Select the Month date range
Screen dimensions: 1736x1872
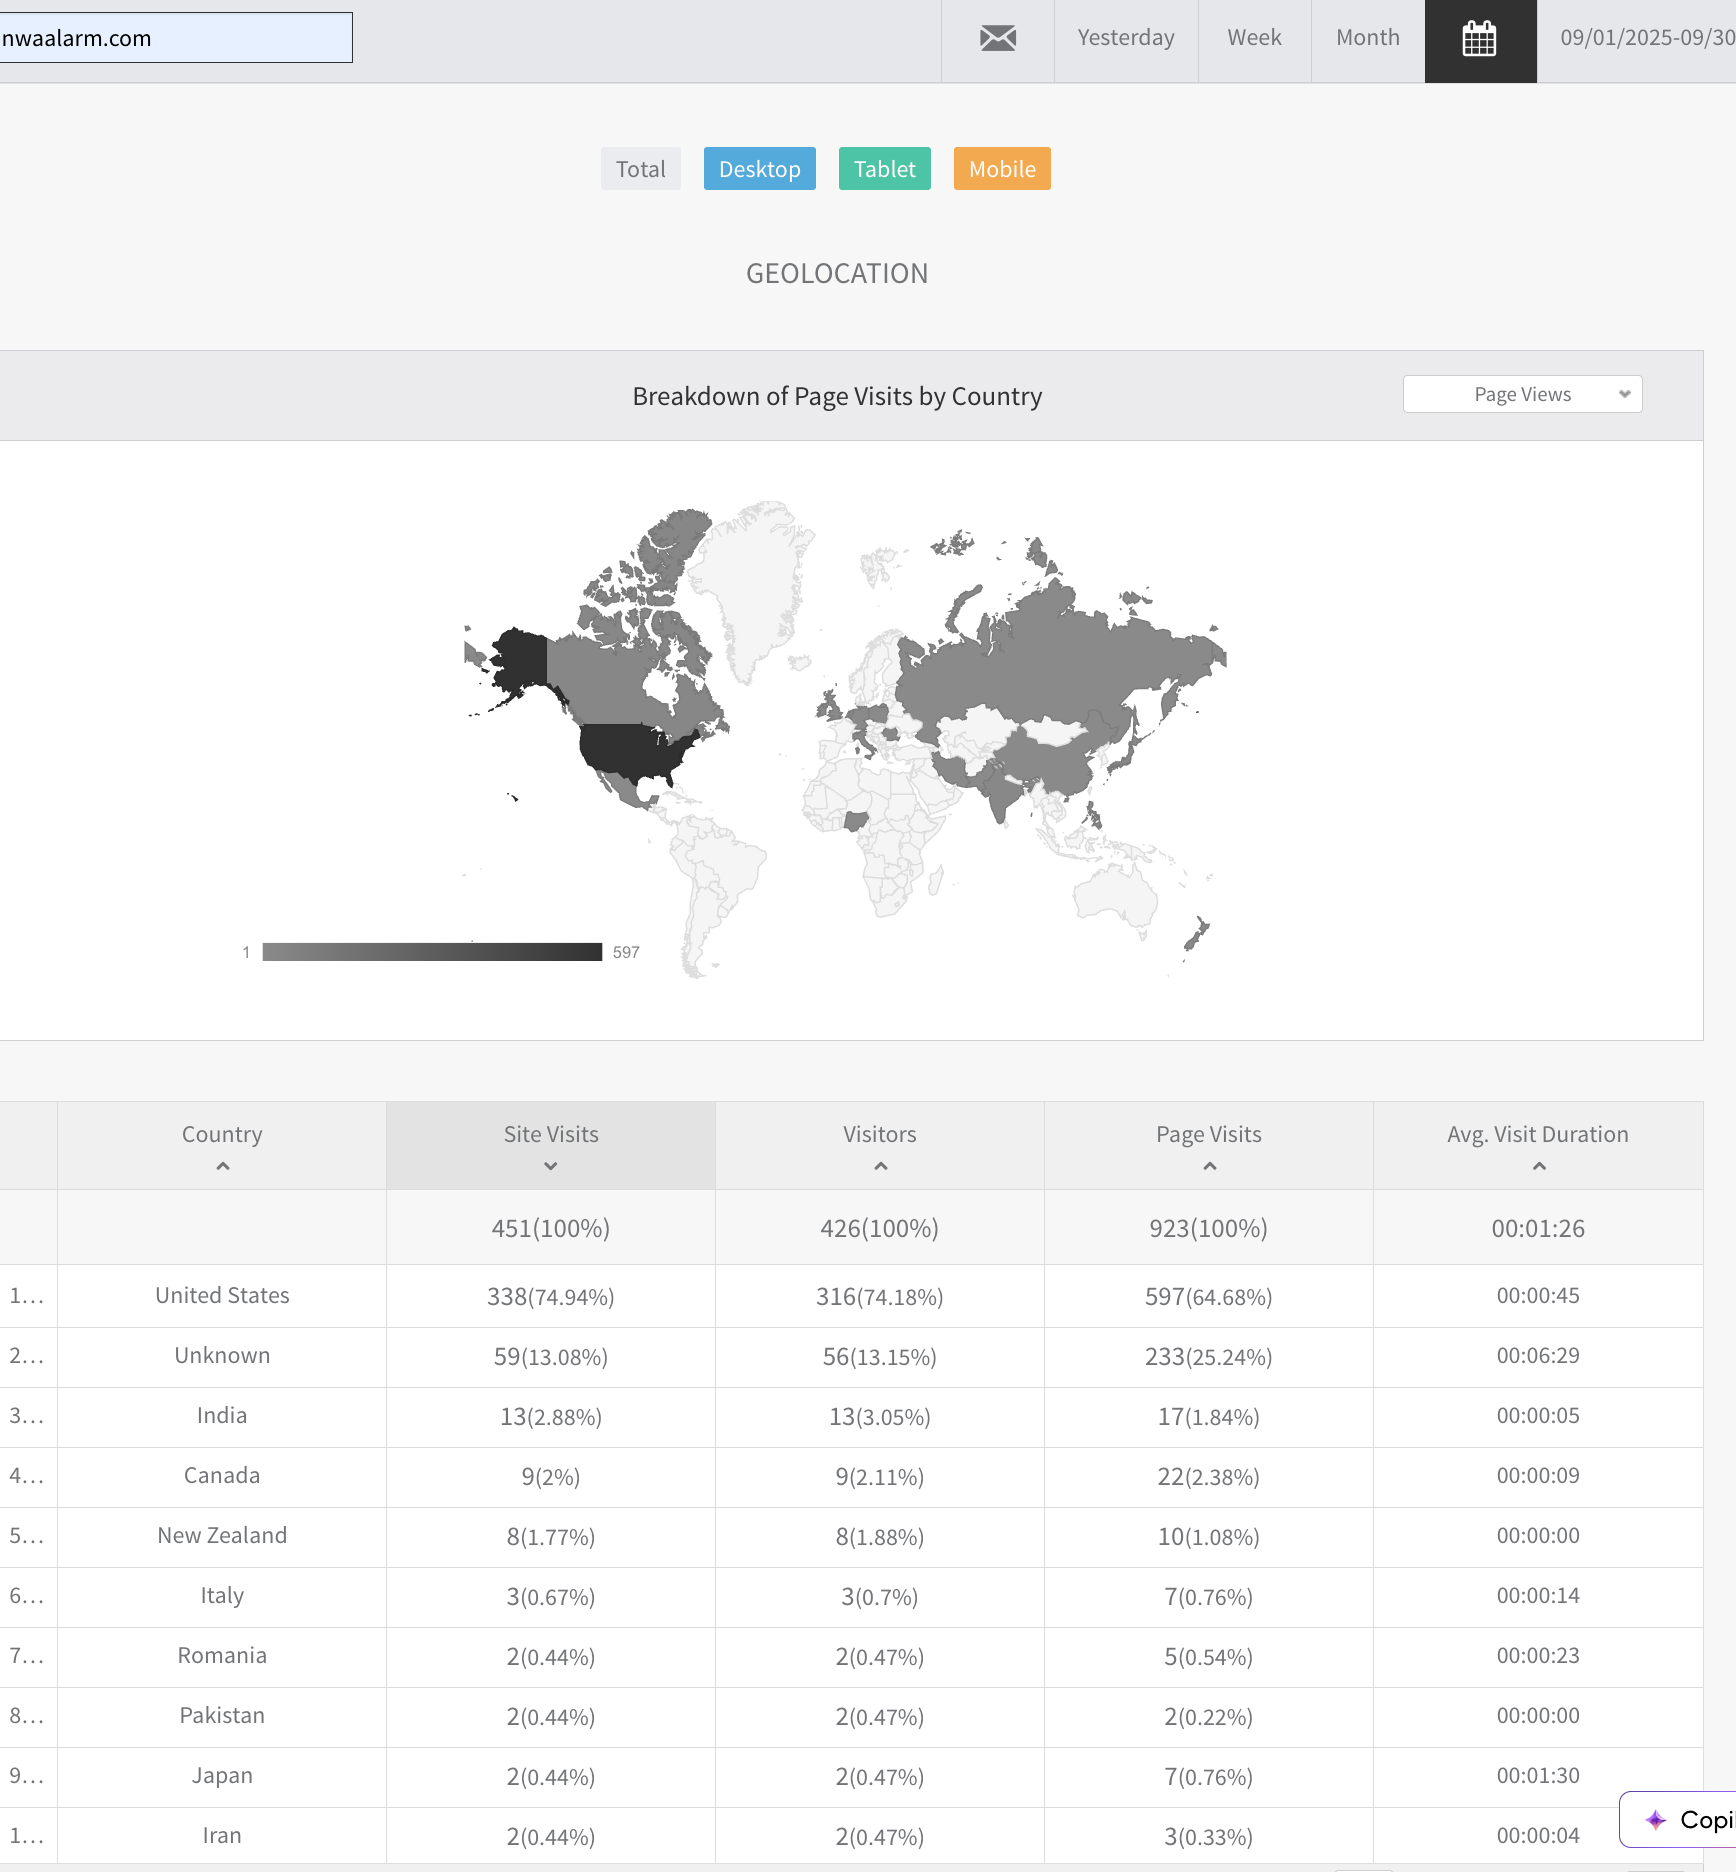(x=1368, y=38)
